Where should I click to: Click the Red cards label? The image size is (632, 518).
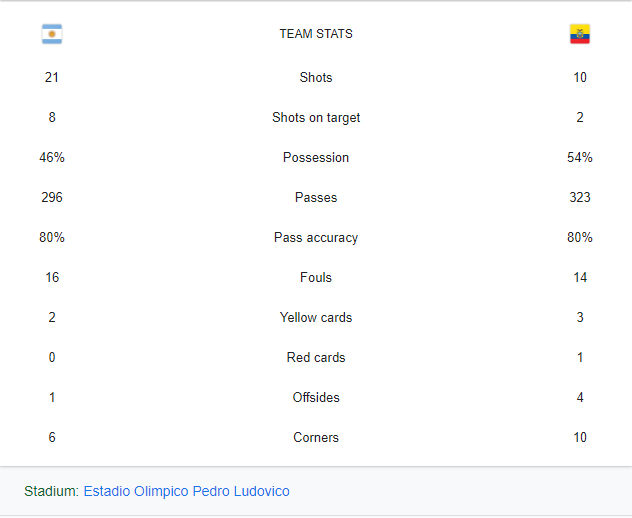316,357
